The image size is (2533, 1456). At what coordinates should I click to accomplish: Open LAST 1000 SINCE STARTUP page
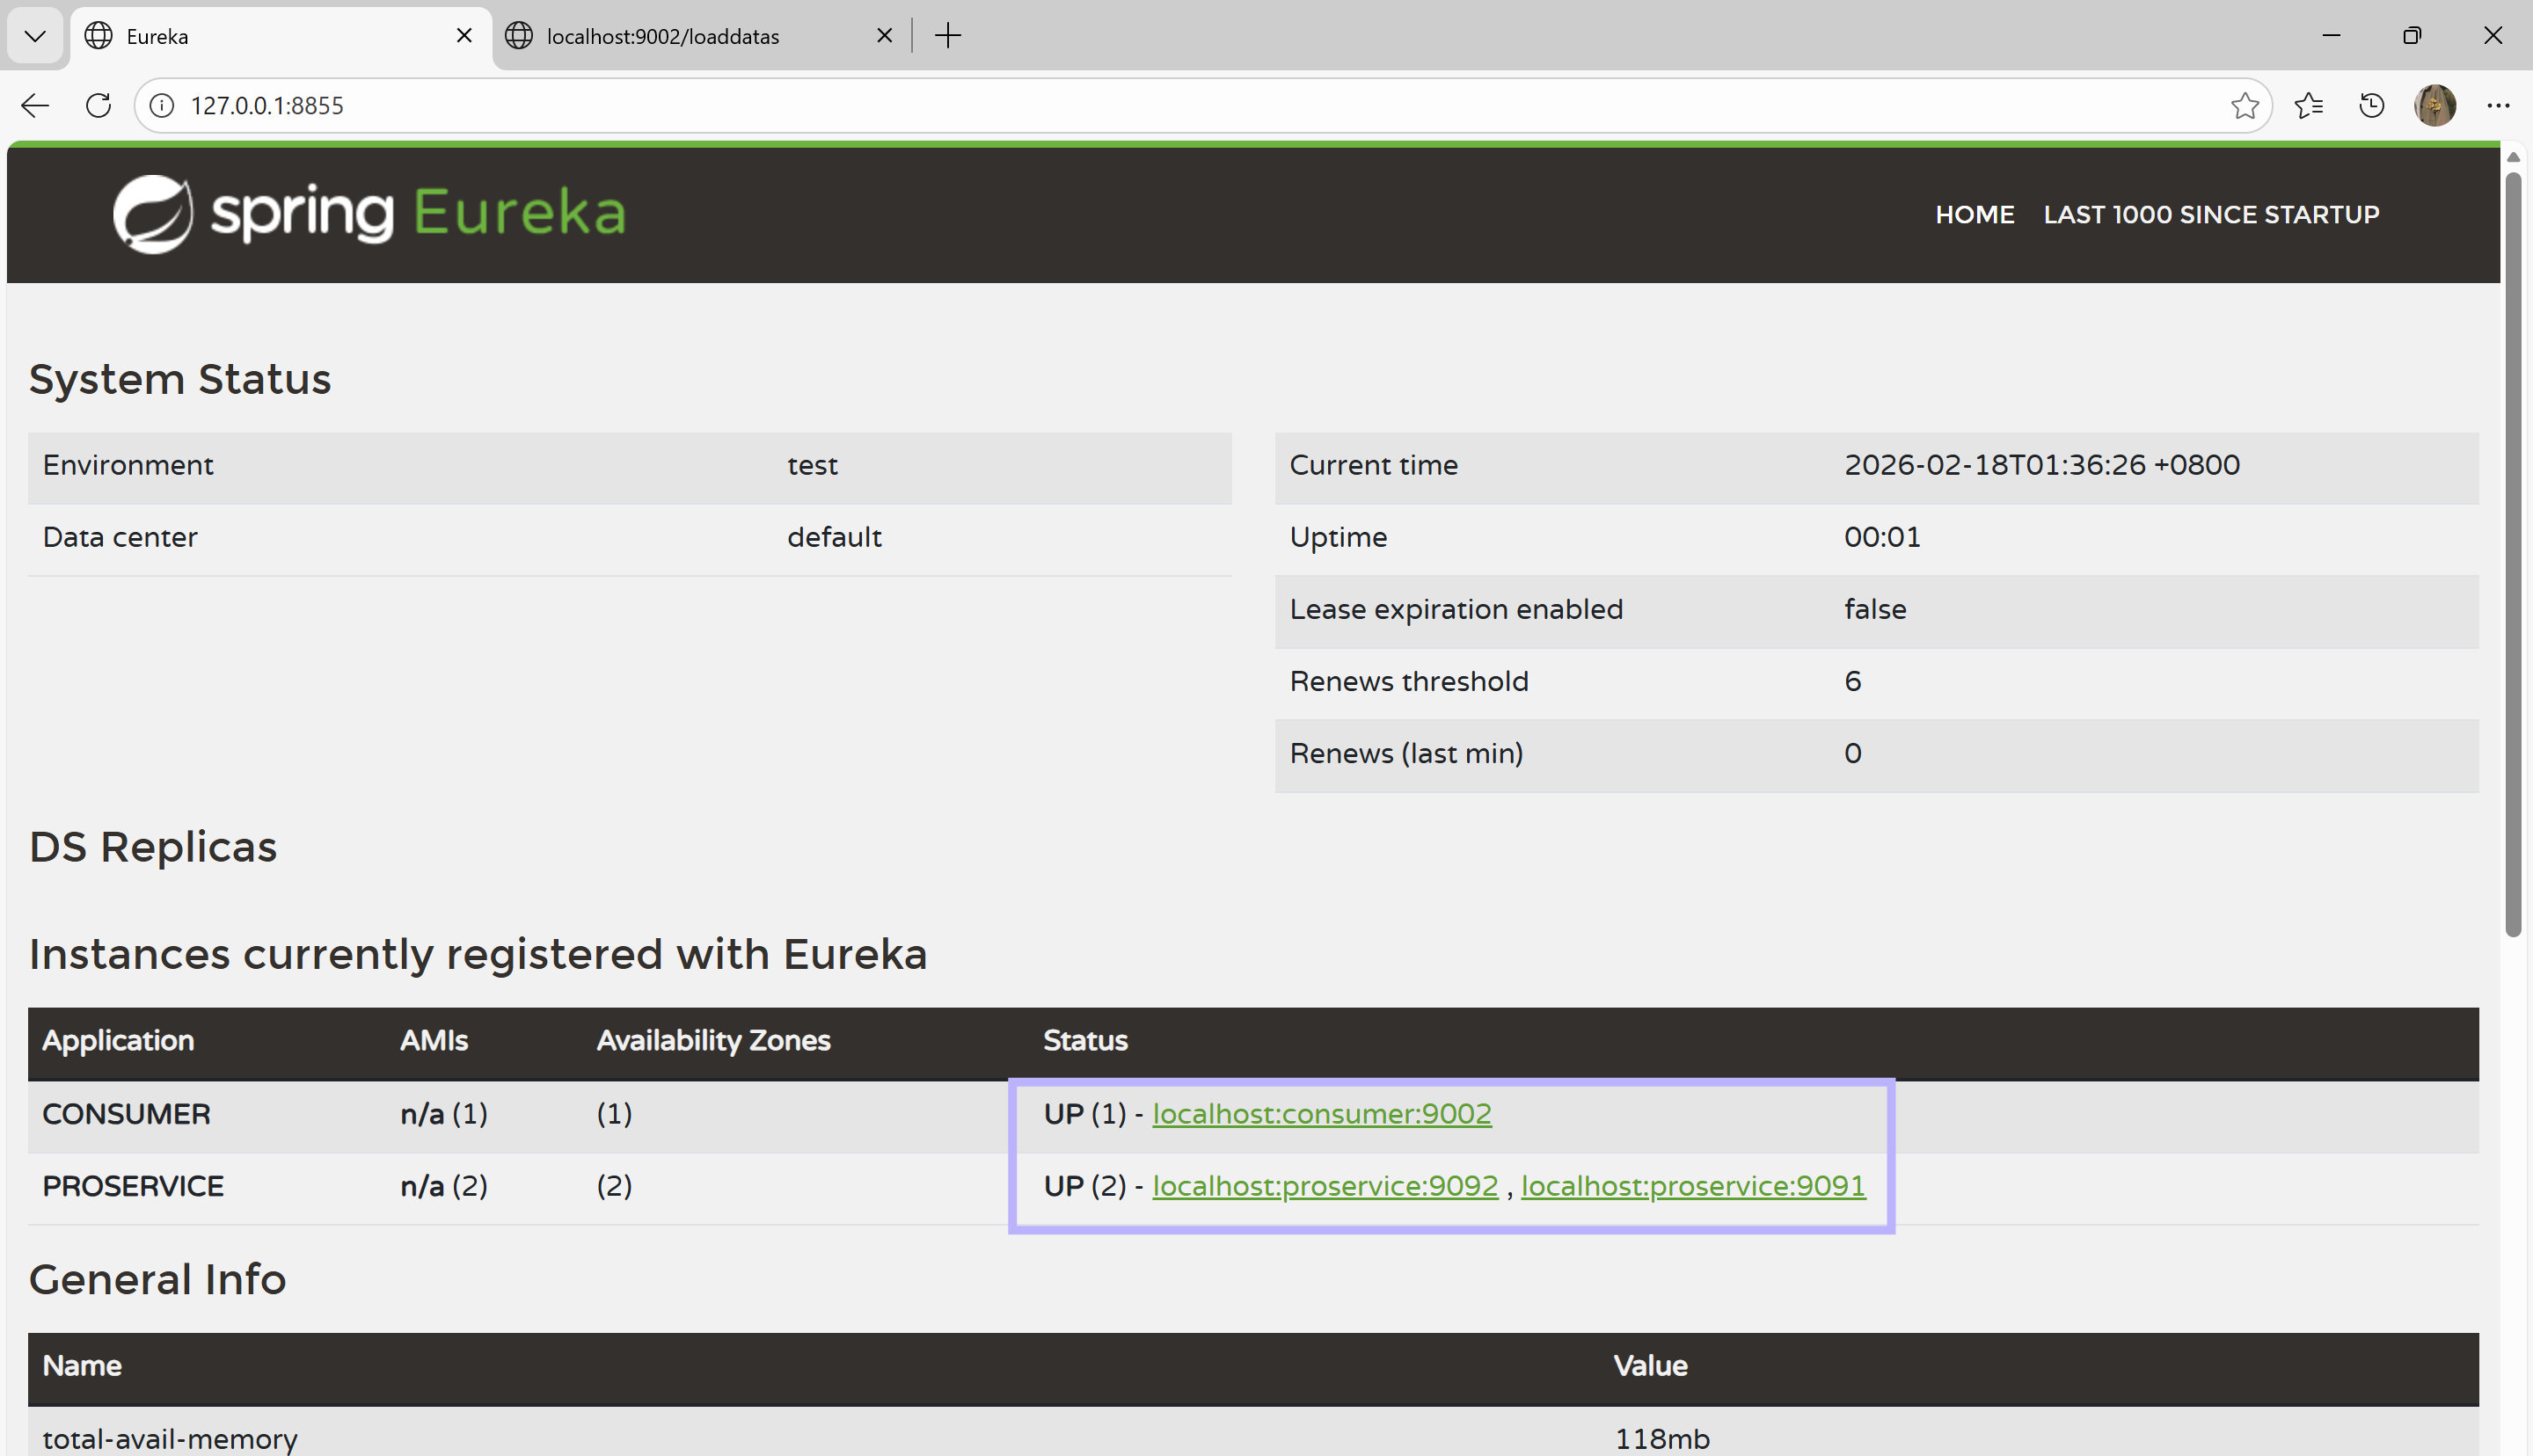click(x=2211, y=214)
